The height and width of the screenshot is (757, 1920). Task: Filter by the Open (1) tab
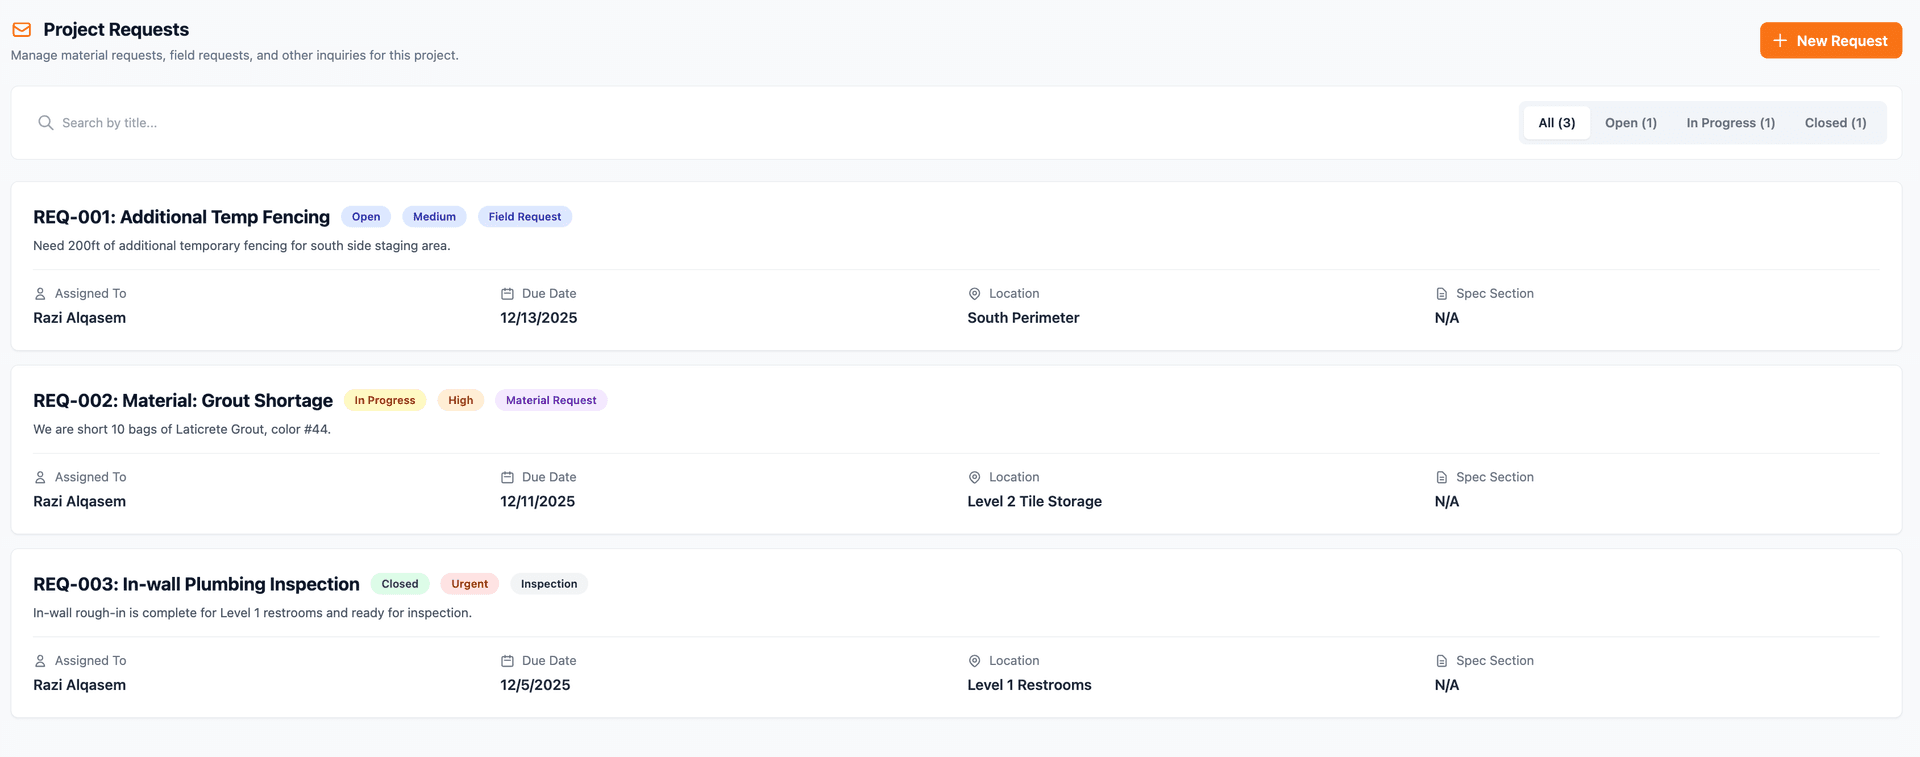[1630, 123]
